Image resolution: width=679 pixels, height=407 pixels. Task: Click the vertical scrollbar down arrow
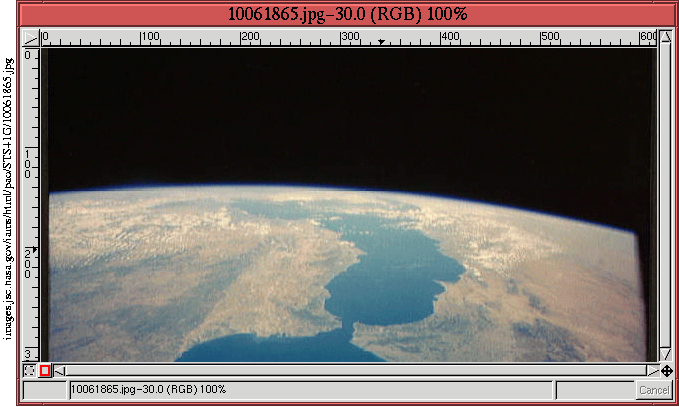point(667,356)
